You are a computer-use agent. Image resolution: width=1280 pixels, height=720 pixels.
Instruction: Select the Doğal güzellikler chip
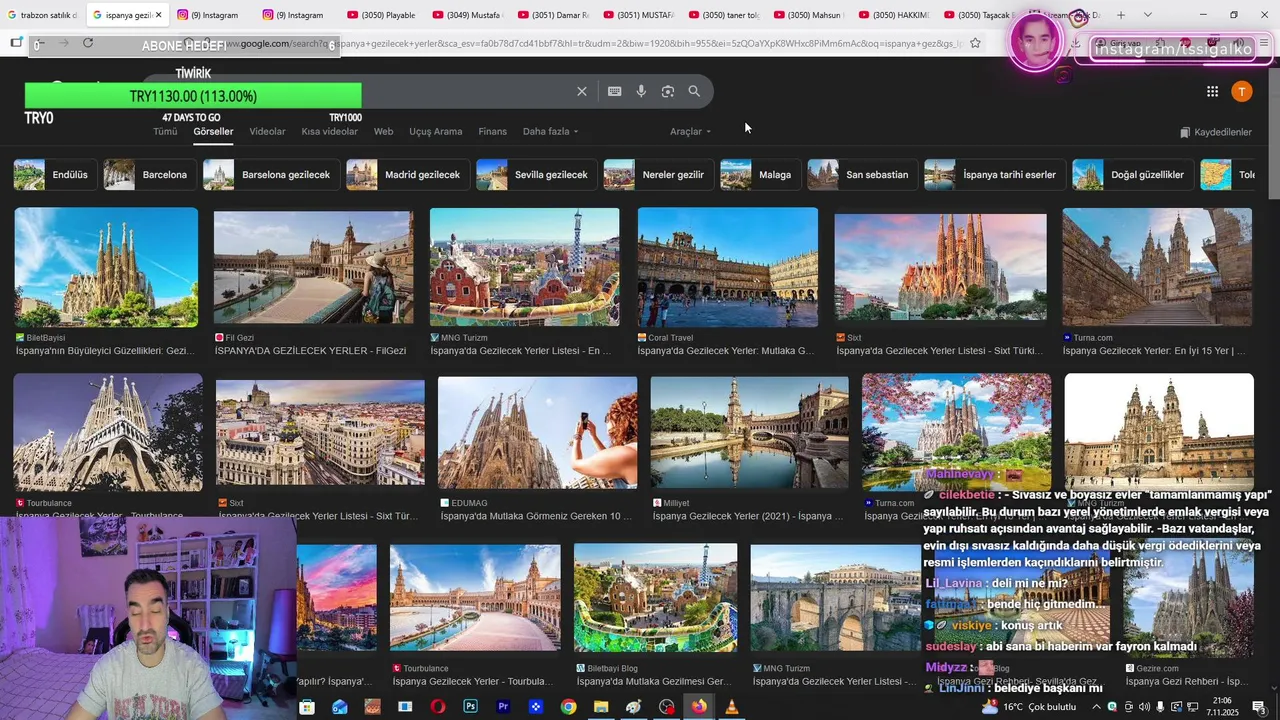(1131, 175)
